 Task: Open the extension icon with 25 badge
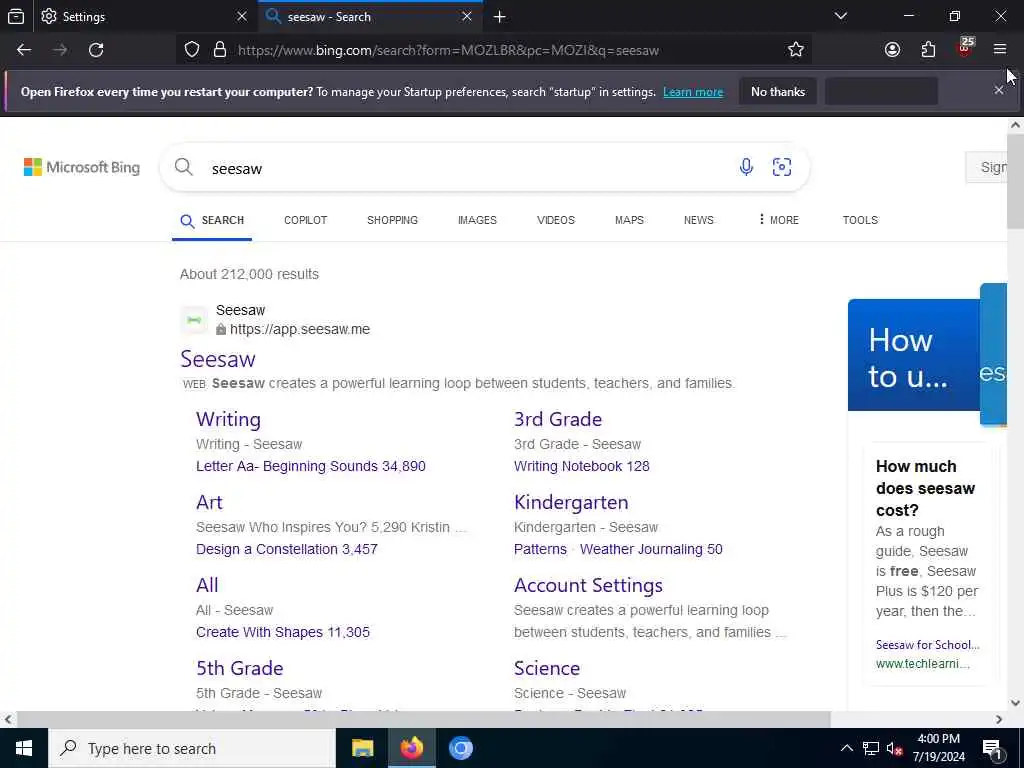coord(965,48)
